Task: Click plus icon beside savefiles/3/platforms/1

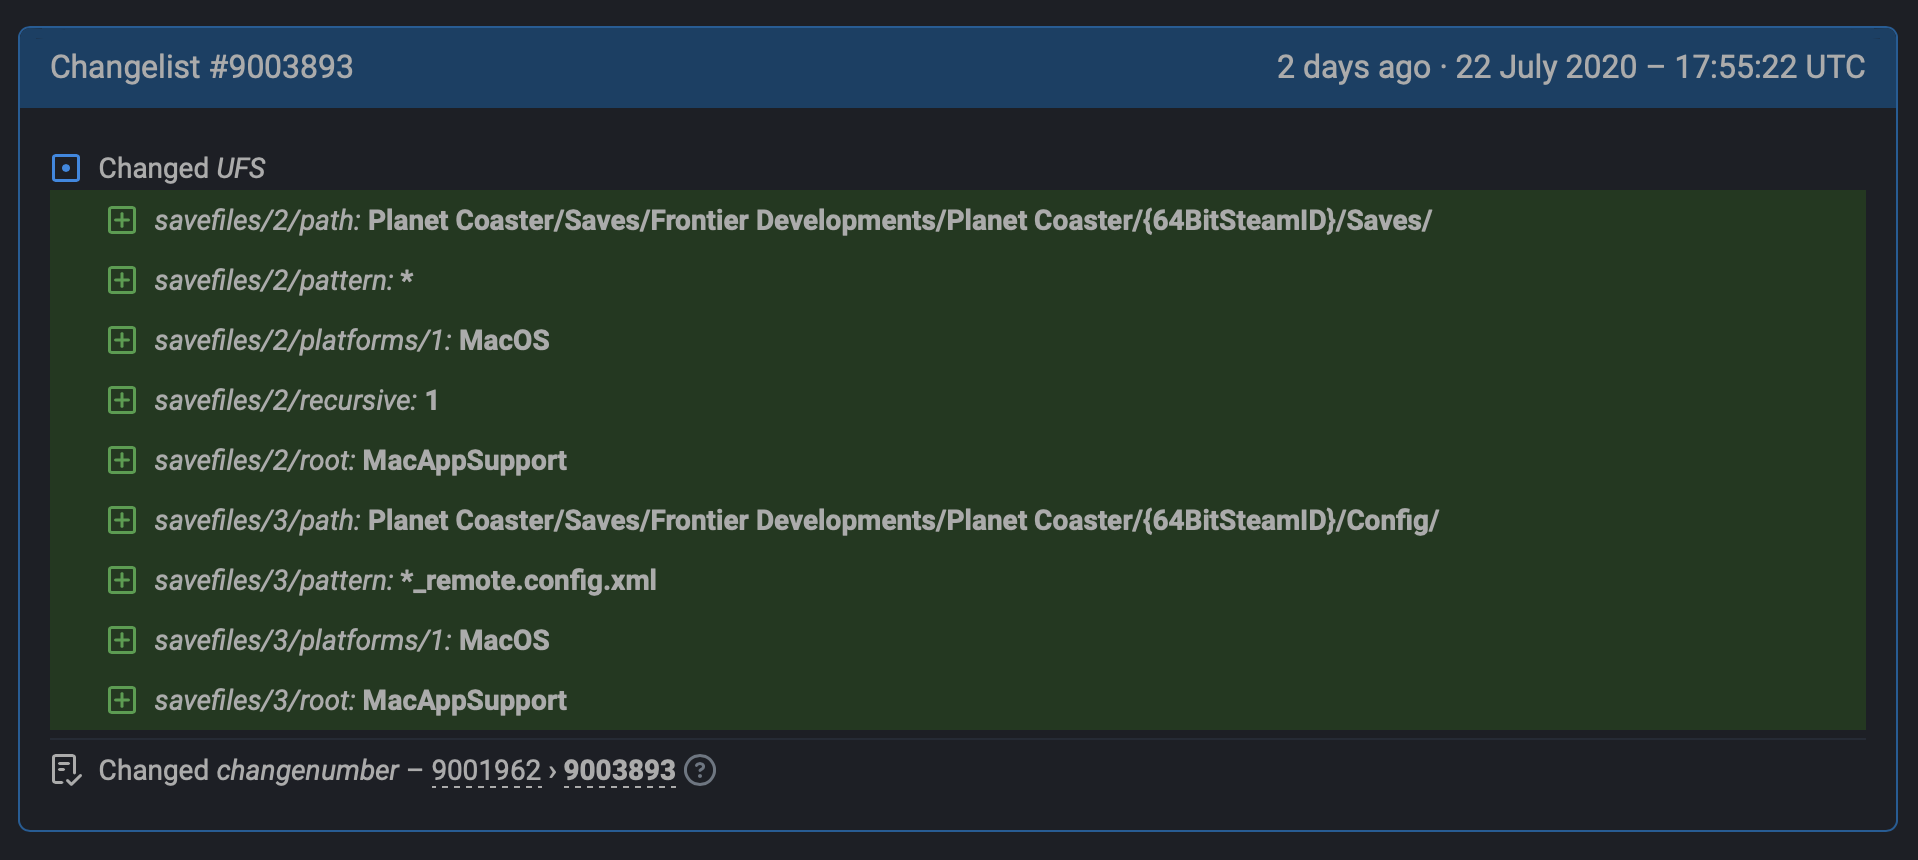Action: [122, 640]
